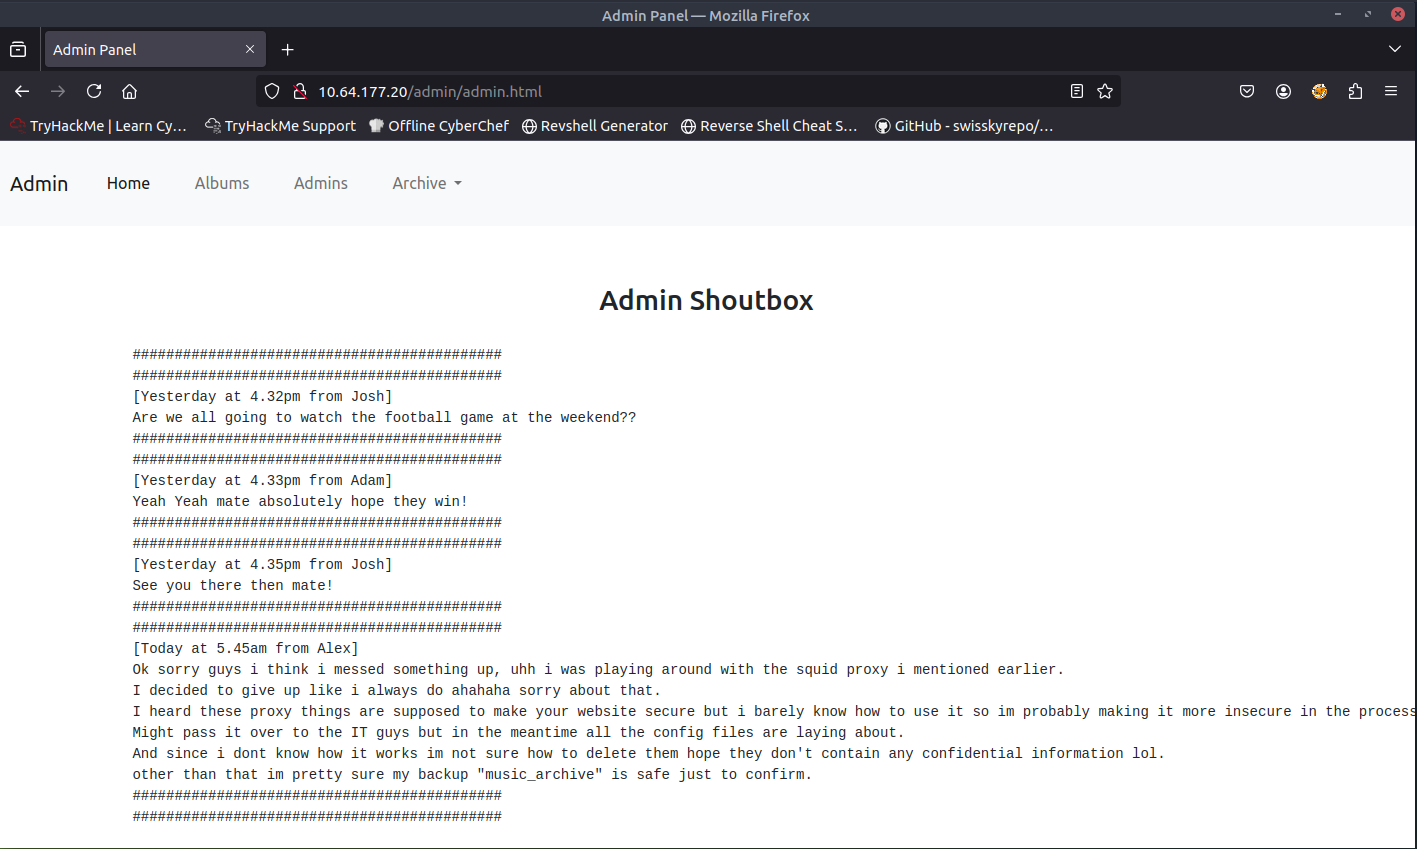The width and height of the screenshot is (1417, 849).
Task: Close the Admin Panel tab
Action: [250, 49]
